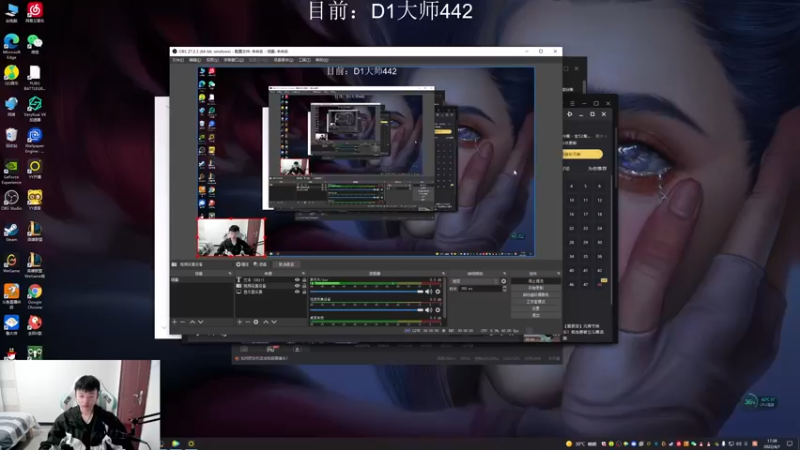The image size is (800, 450).
Task: Mute the second audio mixer channel
Action: pos(429,310)
